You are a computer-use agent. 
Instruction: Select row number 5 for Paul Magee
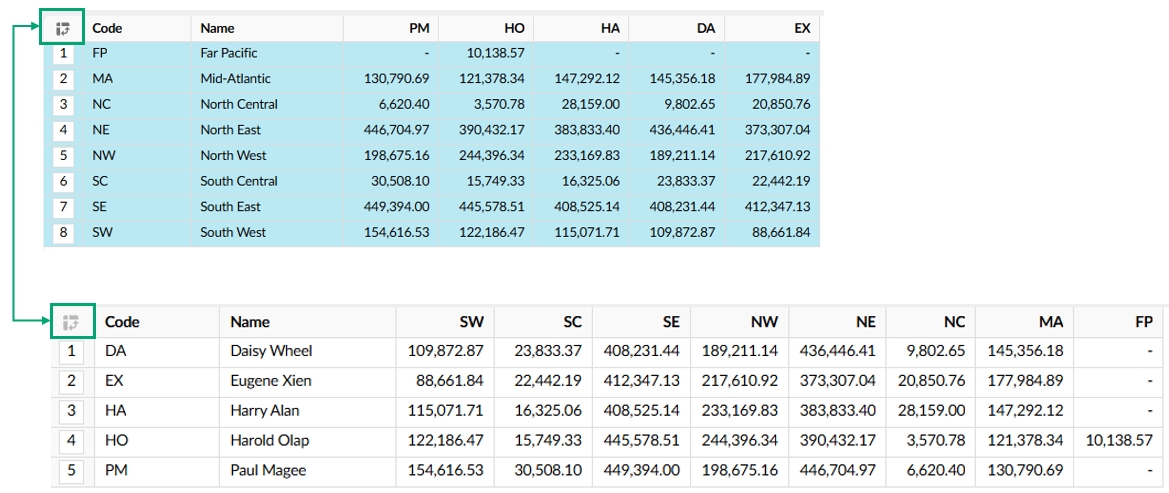(x=71, y=470)
